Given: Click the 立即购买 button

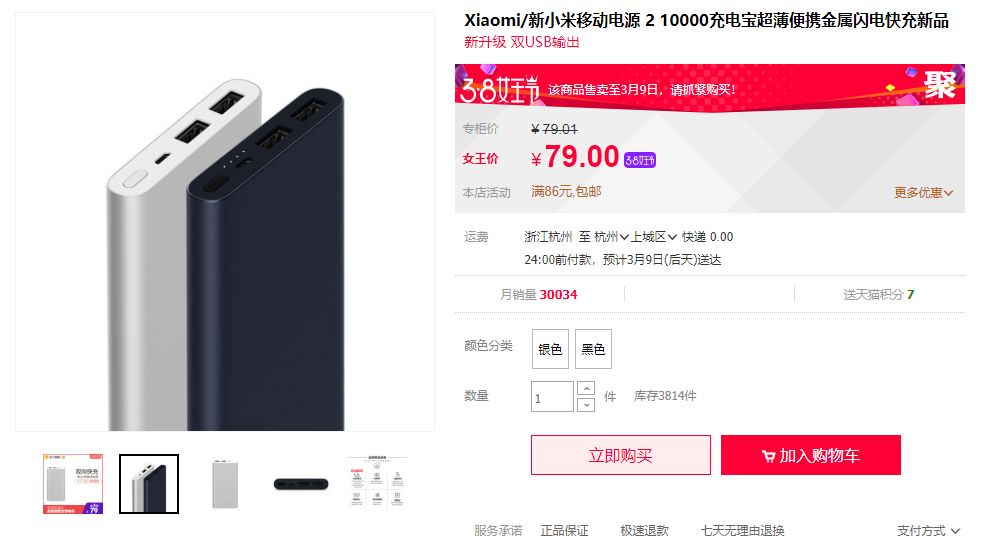Looking at the screenshot, I should click(x=621, y=455).
